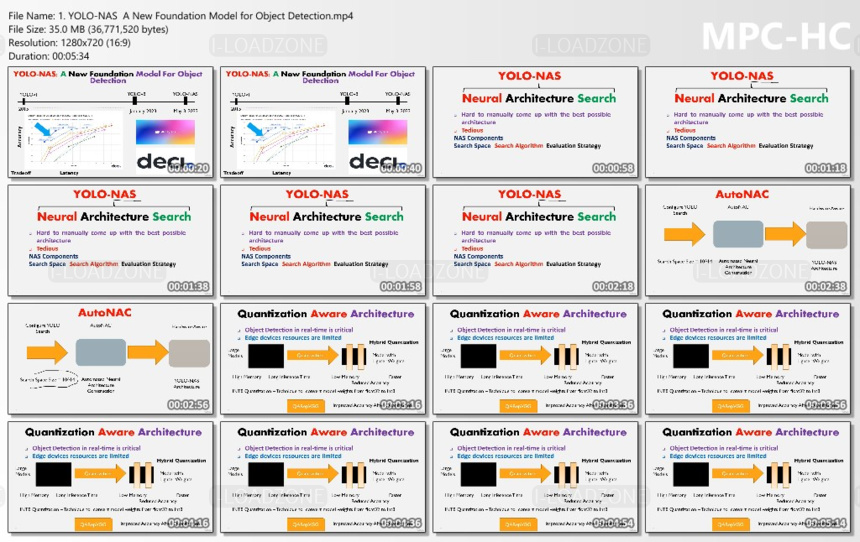
Task: Click the thumbnail marked 00:00:58
Action: click(535, 122)
